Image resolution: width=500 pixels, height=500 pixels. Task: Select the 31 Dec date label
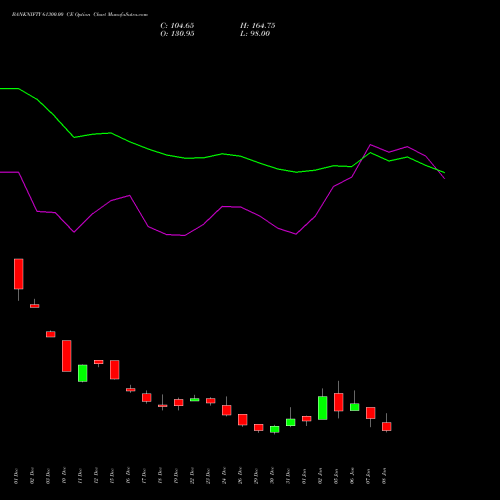click(x=288, y=476)
